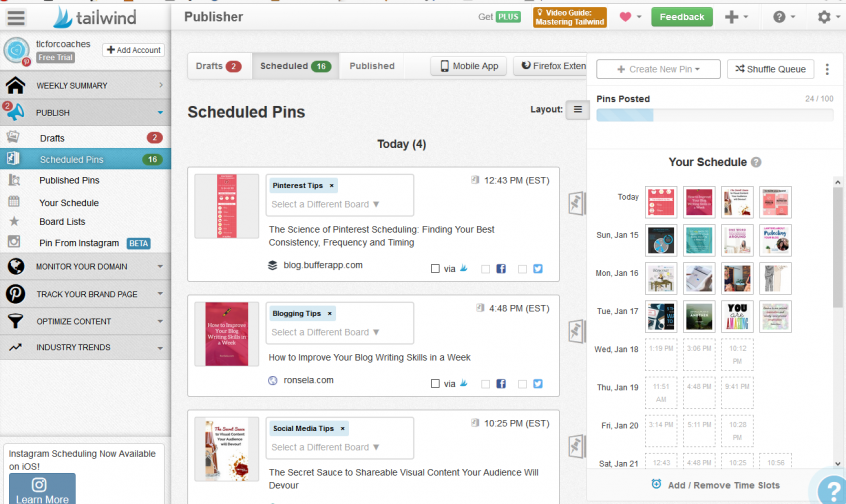846x504 pixels.
Task: Open Select a Different Board for Blogging Tips pin
Action: pos(325,332)
